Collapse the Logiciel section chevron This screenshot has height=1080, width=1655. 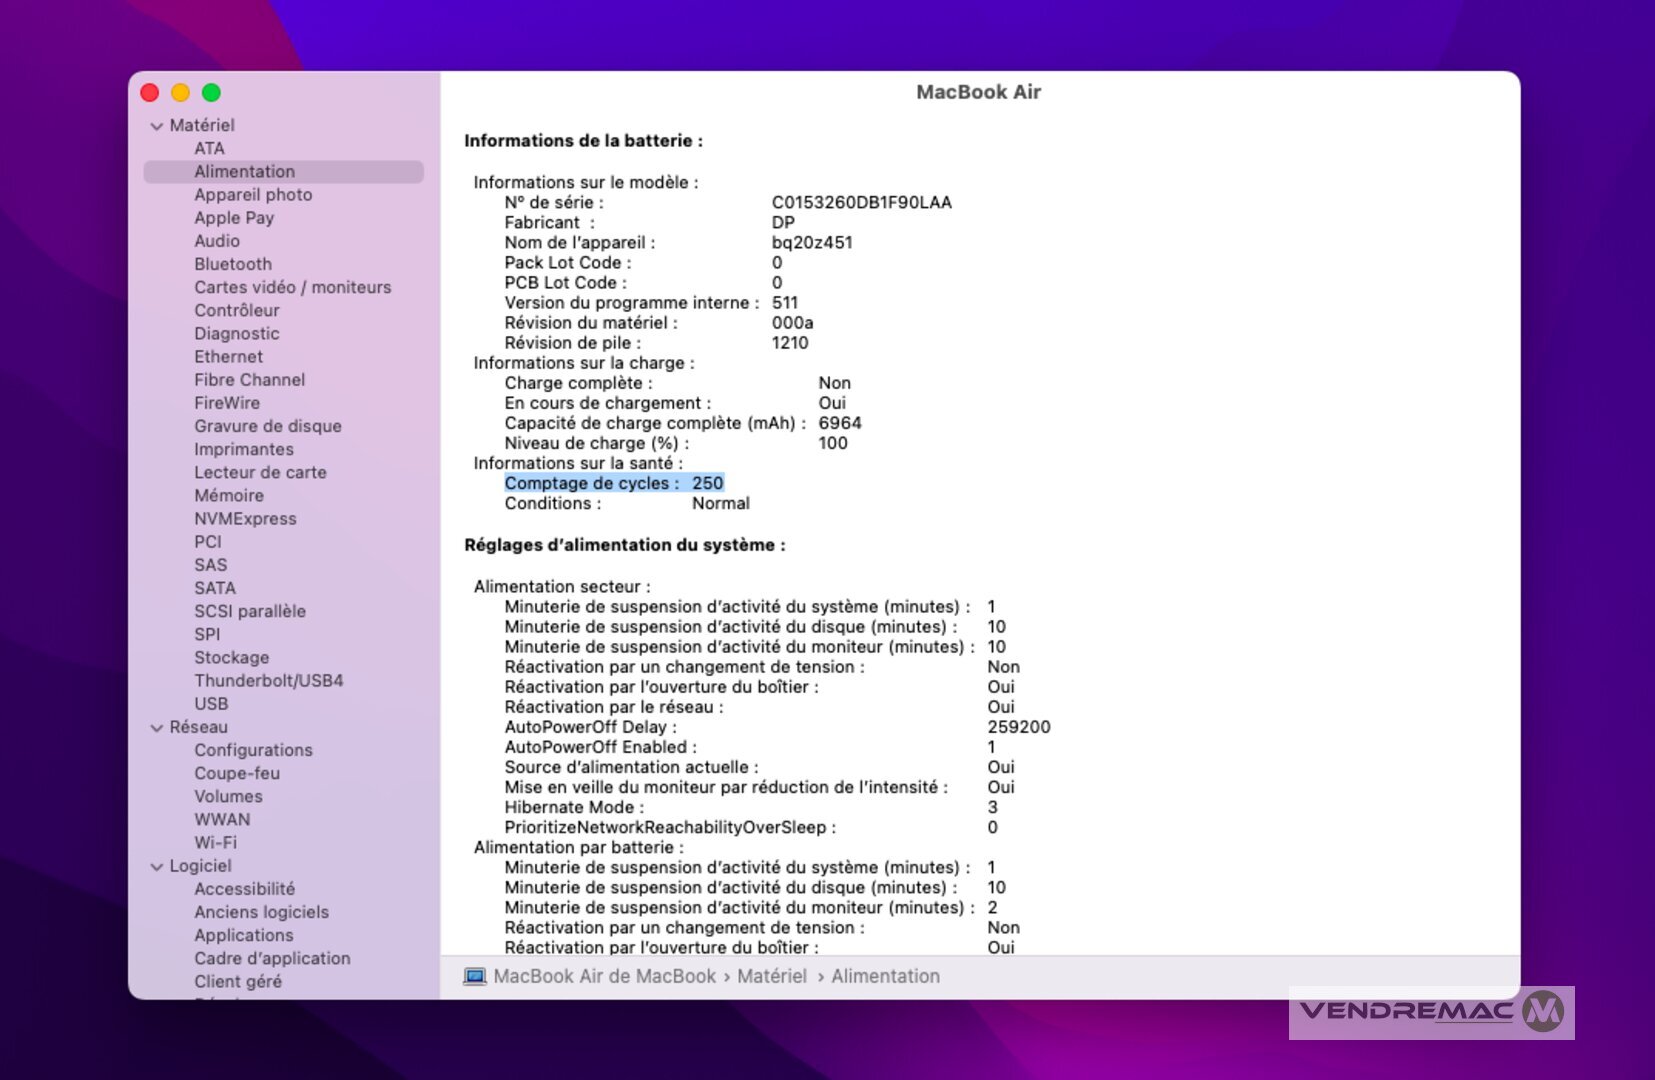[157, 867]
